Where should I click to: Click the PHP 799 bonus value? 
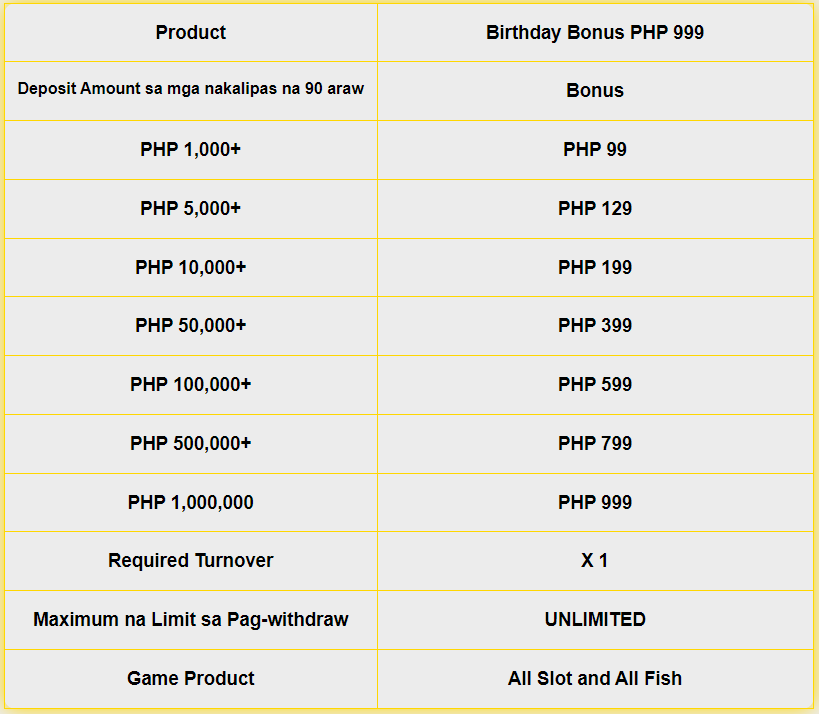[x=595, y=443]
